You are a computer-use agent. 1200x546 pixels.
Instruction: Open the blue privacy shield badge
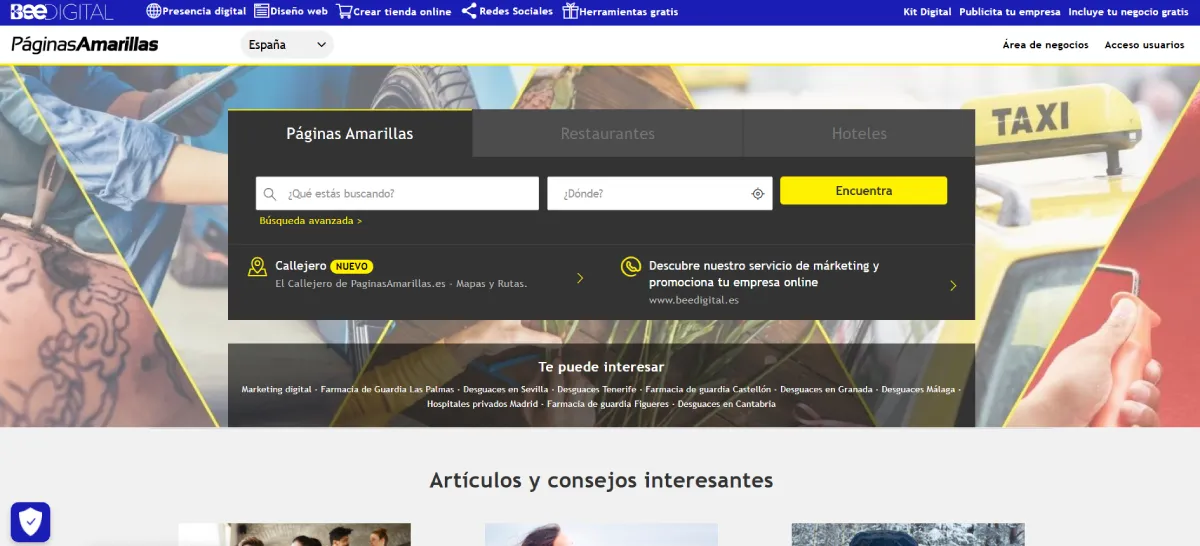(31, 521)
